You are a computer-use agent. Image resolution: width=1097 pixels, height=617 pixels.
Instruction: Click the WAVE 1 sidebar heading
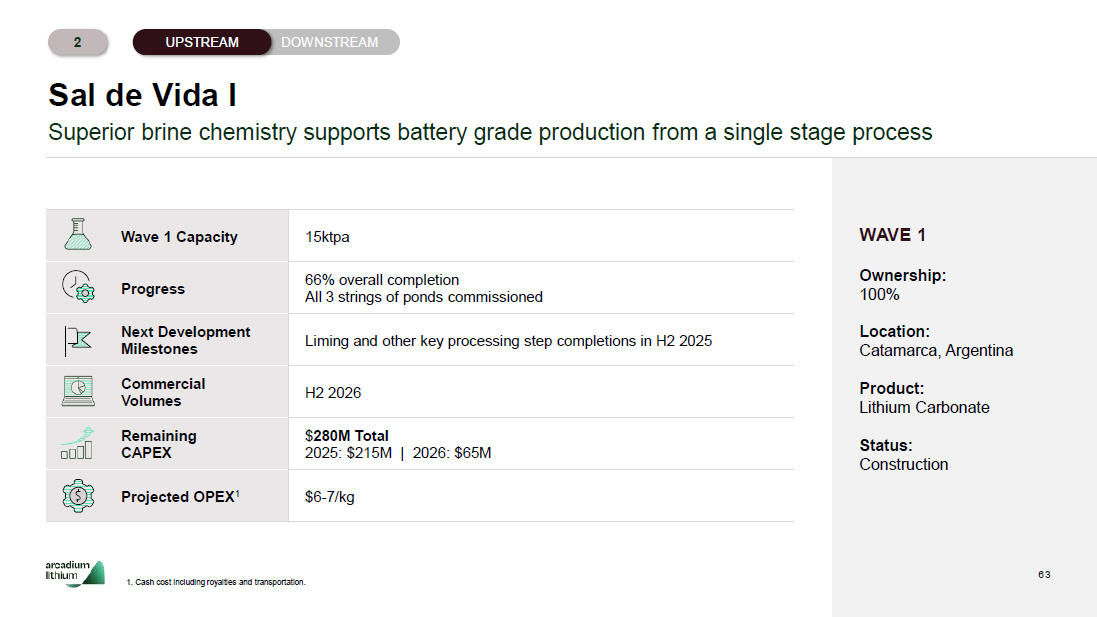pos(892,235)
